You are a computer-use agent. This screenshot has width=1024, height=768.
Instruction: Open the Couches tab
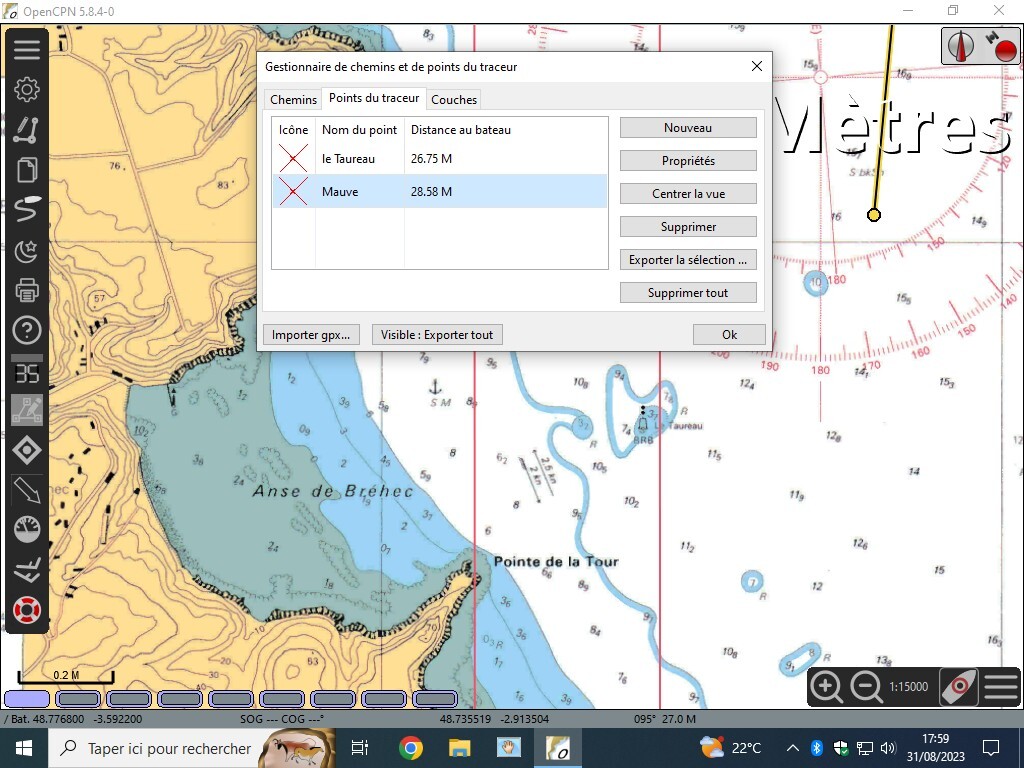coord(454,99)
